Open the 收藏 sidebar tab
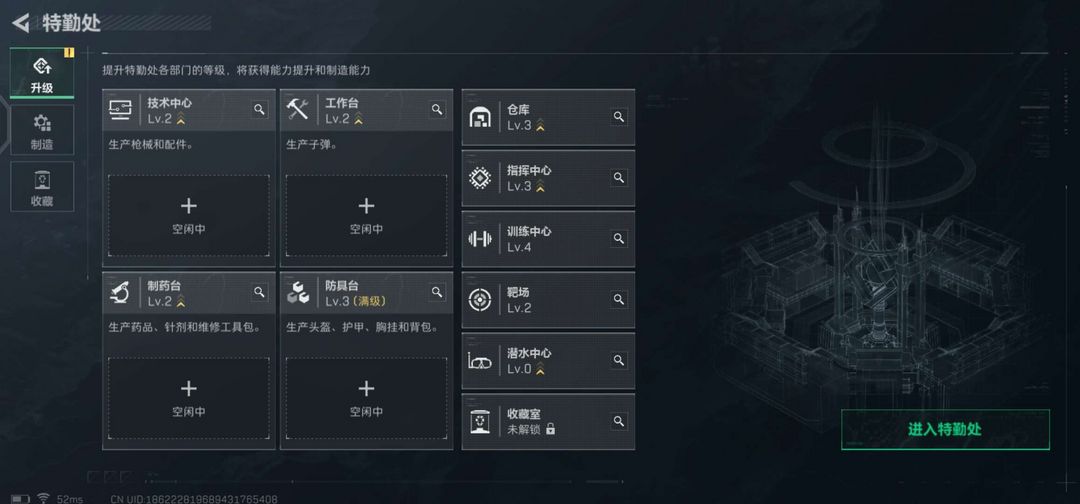 pos(42,187)
